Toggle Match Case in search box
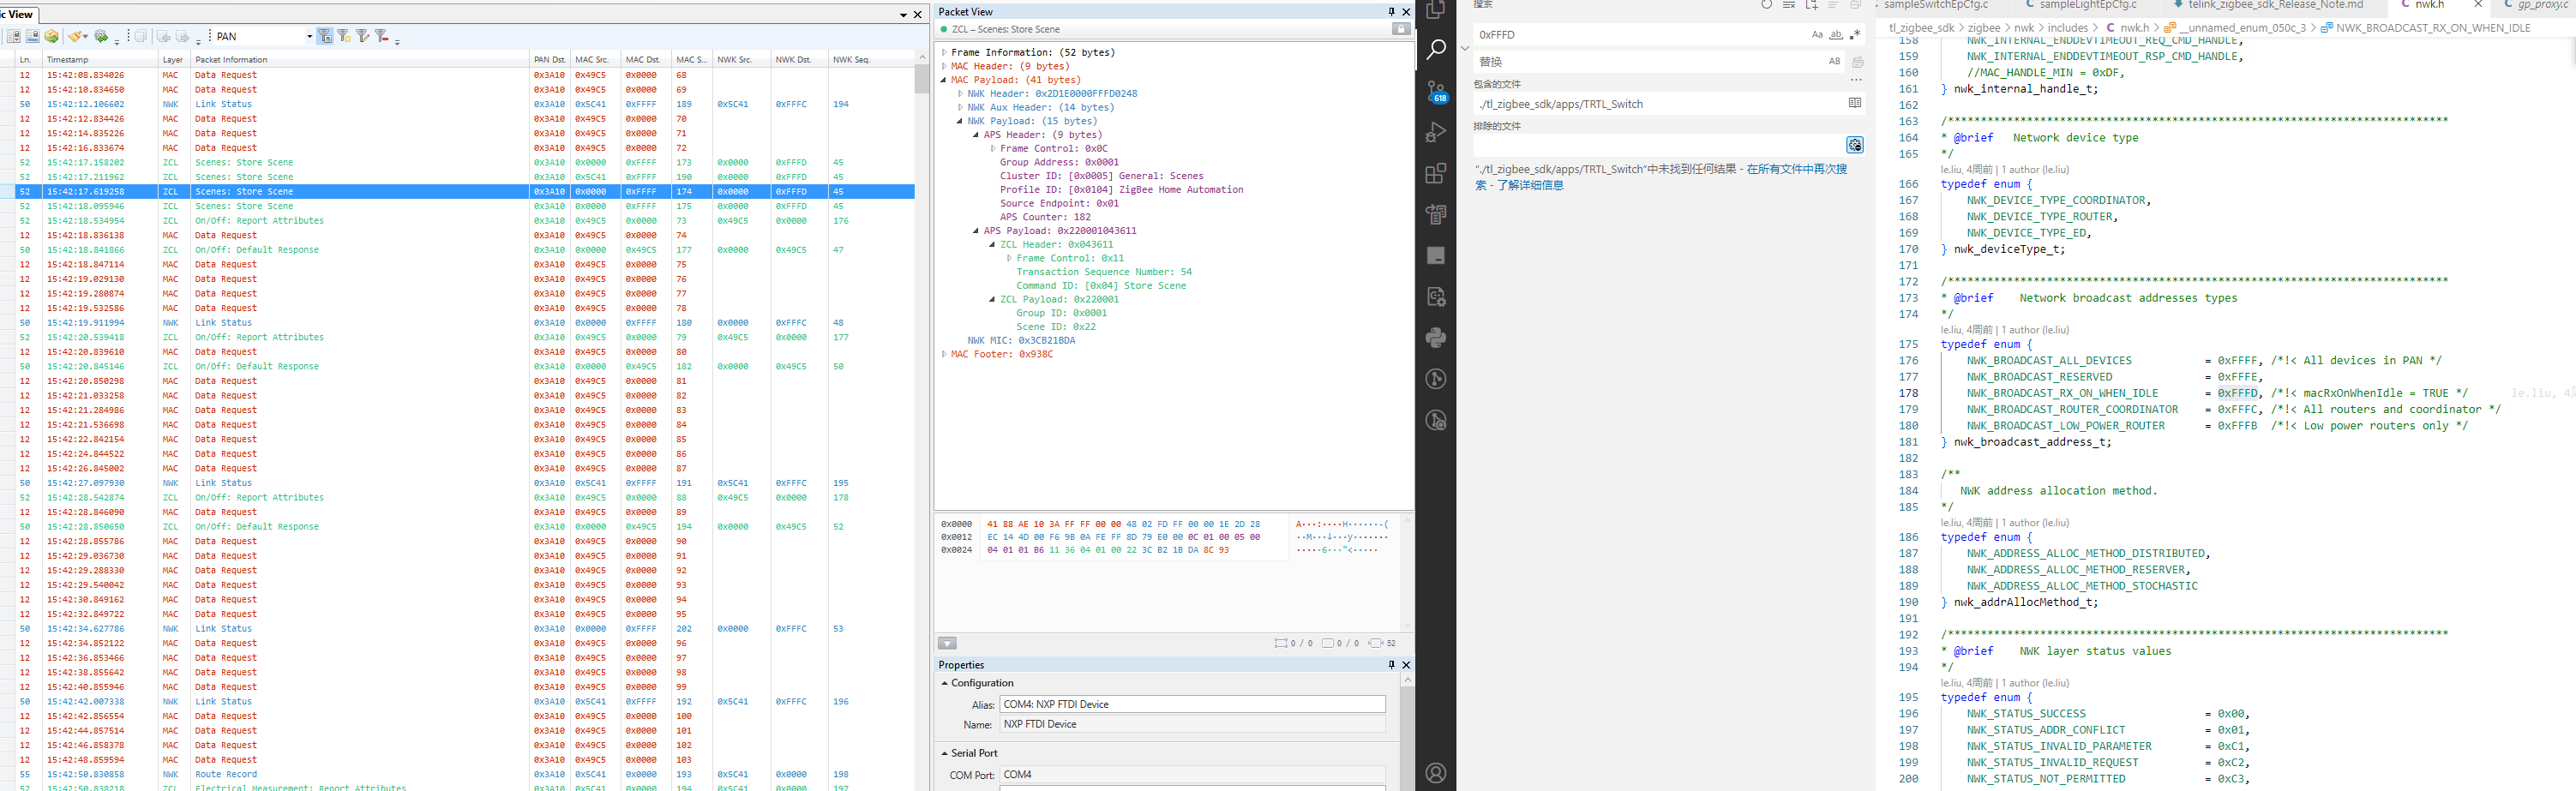2576x791 pixels. click(x=1817, y=35)
